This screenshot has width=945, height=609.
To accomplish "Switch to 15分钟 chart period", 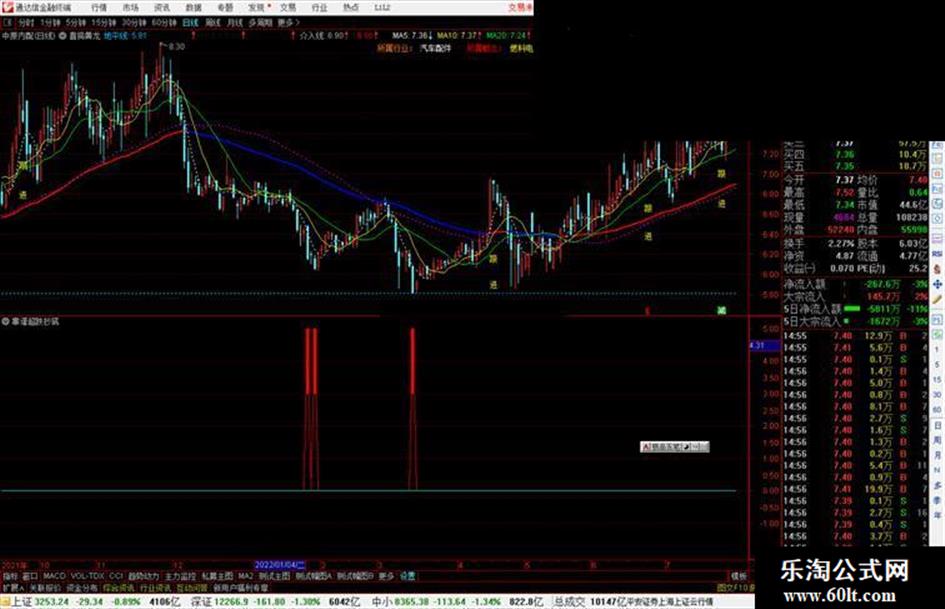I will click(103, 23).
